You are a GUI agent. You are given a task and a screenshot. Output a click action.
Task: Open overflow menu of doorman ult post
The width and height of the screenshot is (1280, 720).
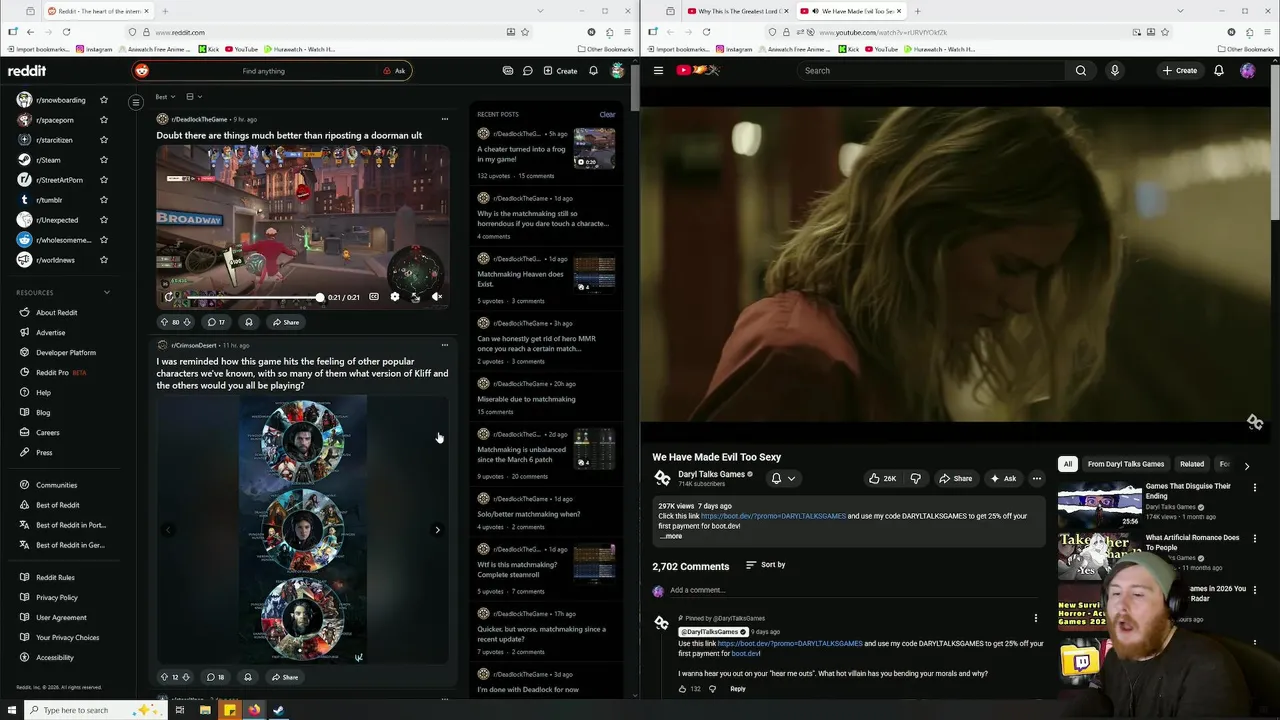445,119
